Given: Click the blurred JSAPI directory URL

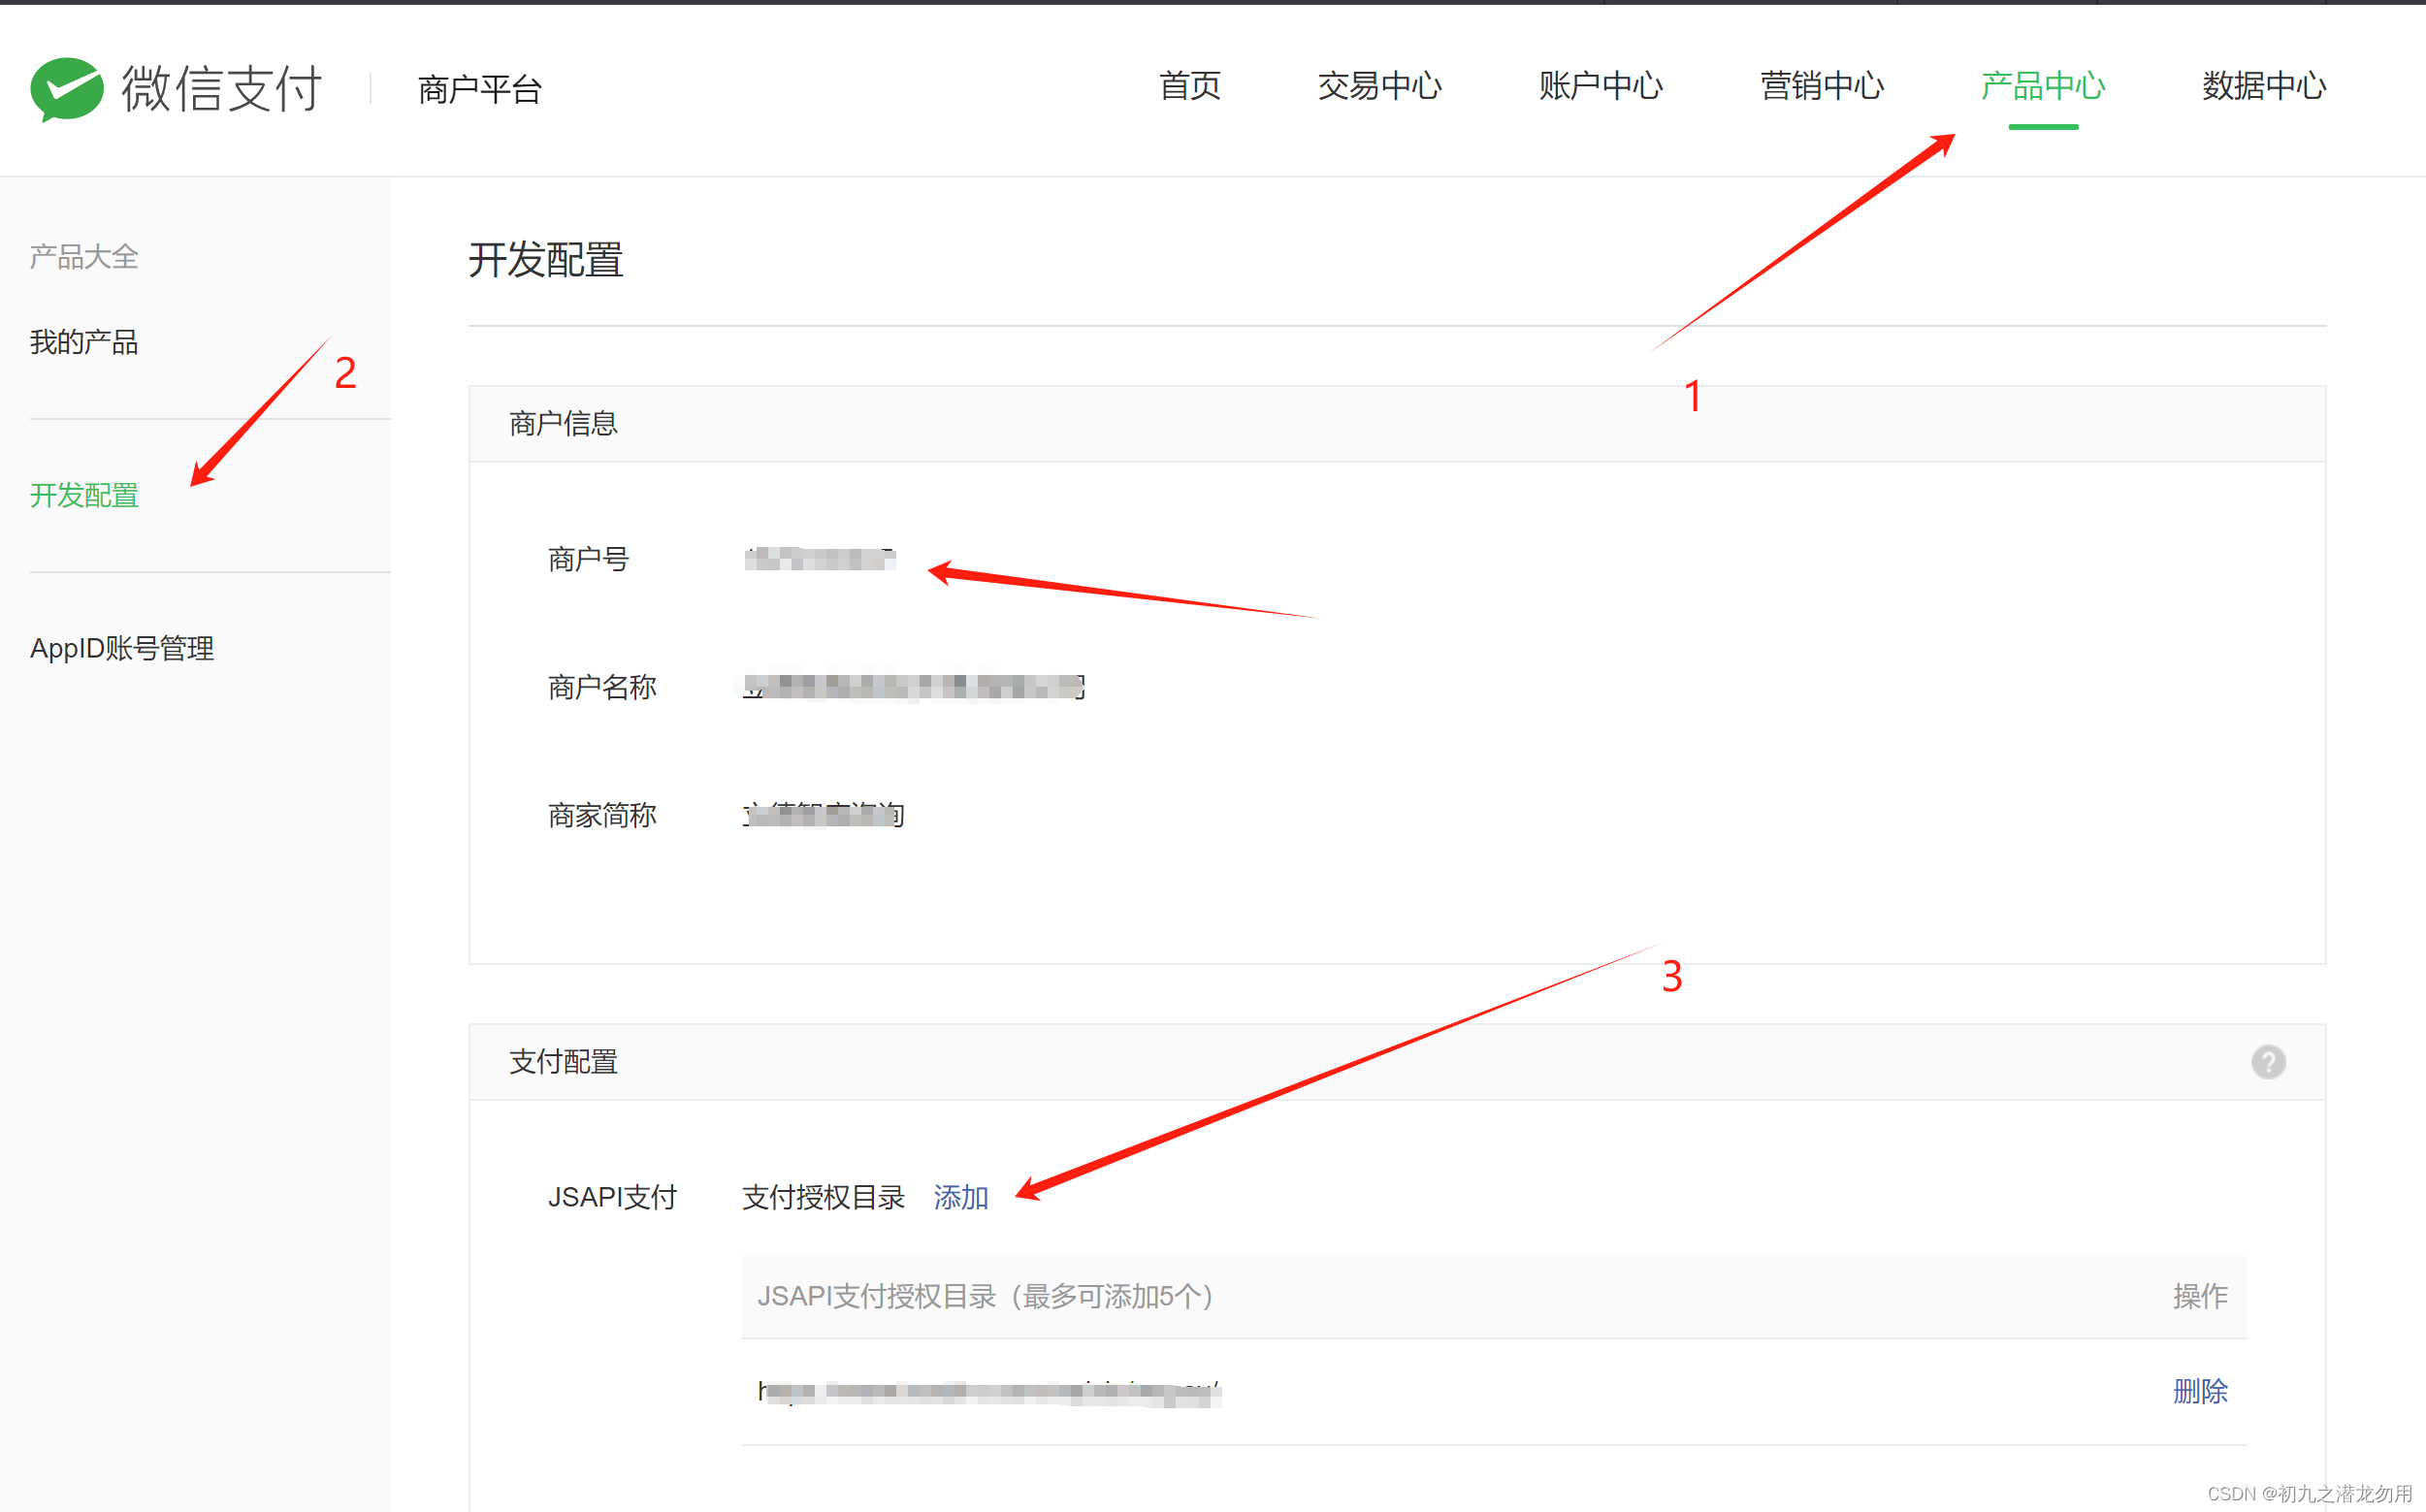Looking at the screenshot, I should click(x=989, y=1391).
